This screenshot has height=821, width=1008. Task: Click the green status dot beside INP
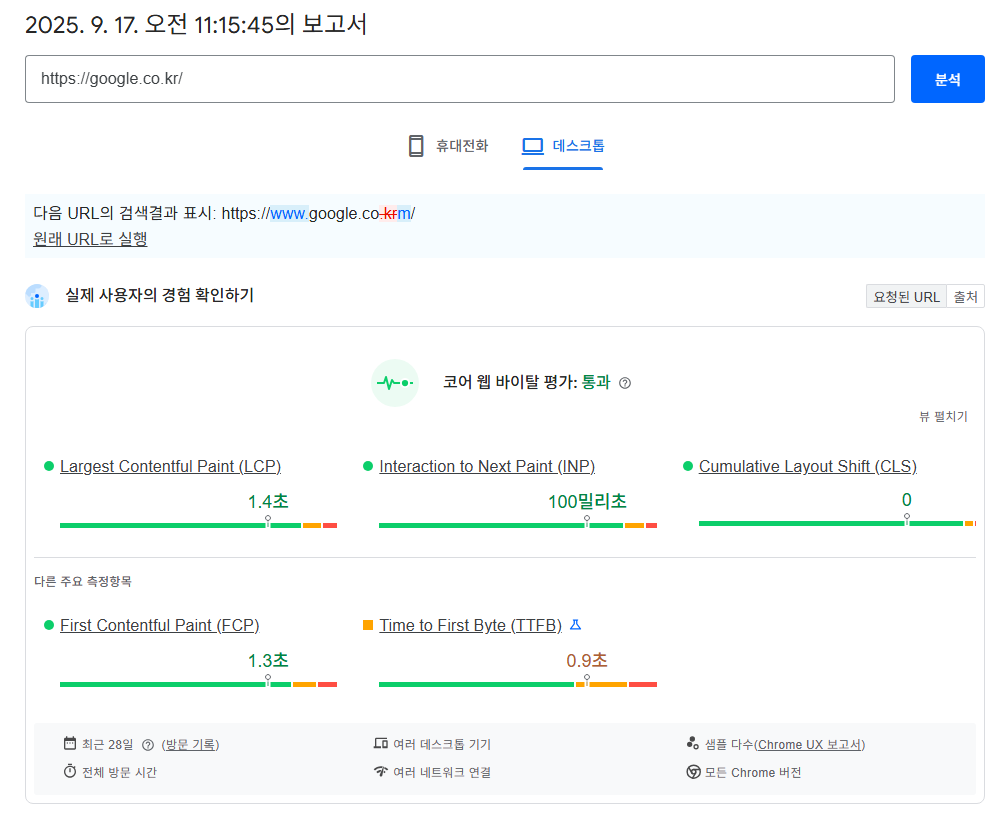click(368, 466)
